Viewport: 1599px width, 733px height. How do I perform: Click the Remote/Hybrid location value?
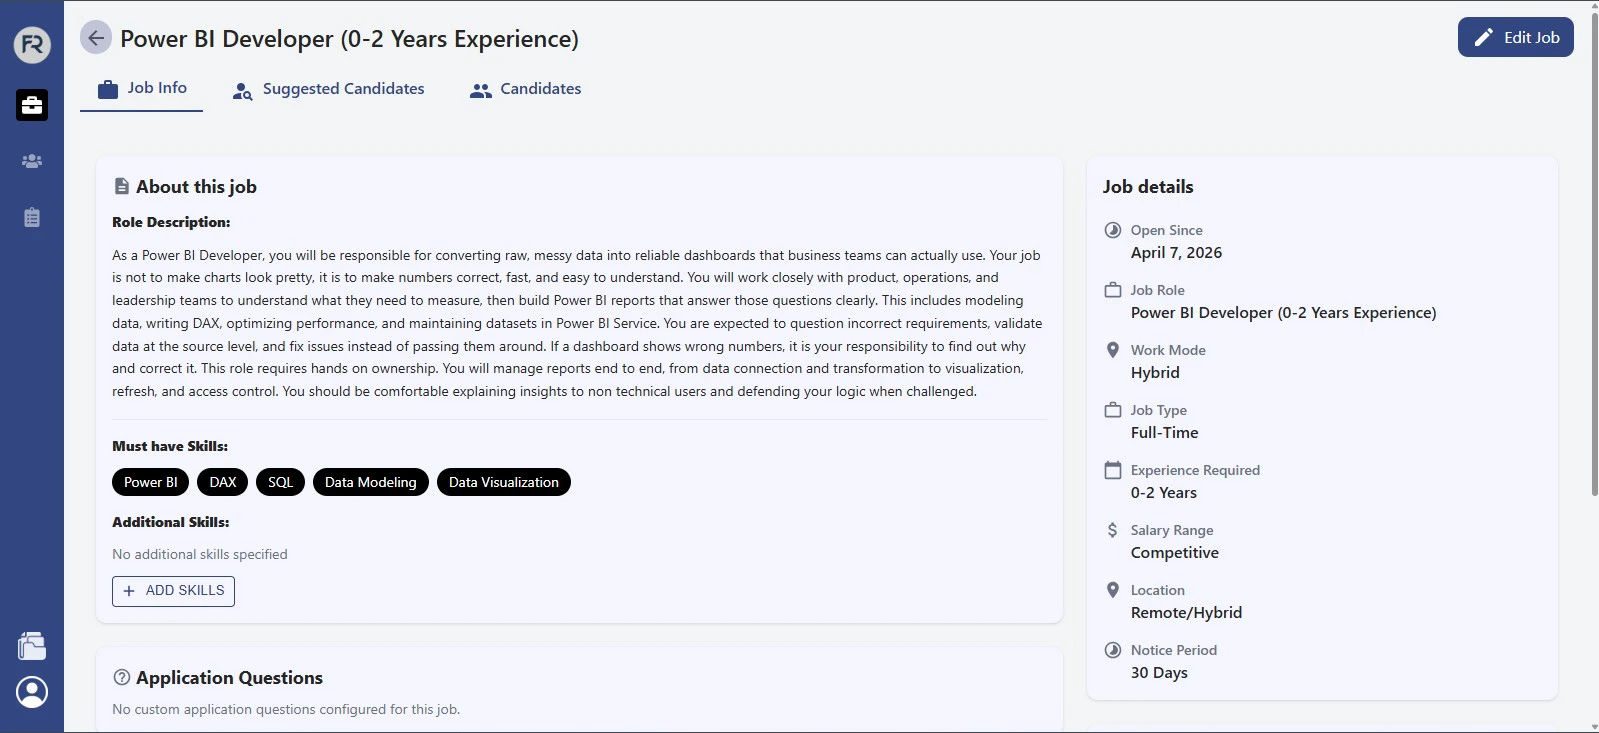(1186, 613)
